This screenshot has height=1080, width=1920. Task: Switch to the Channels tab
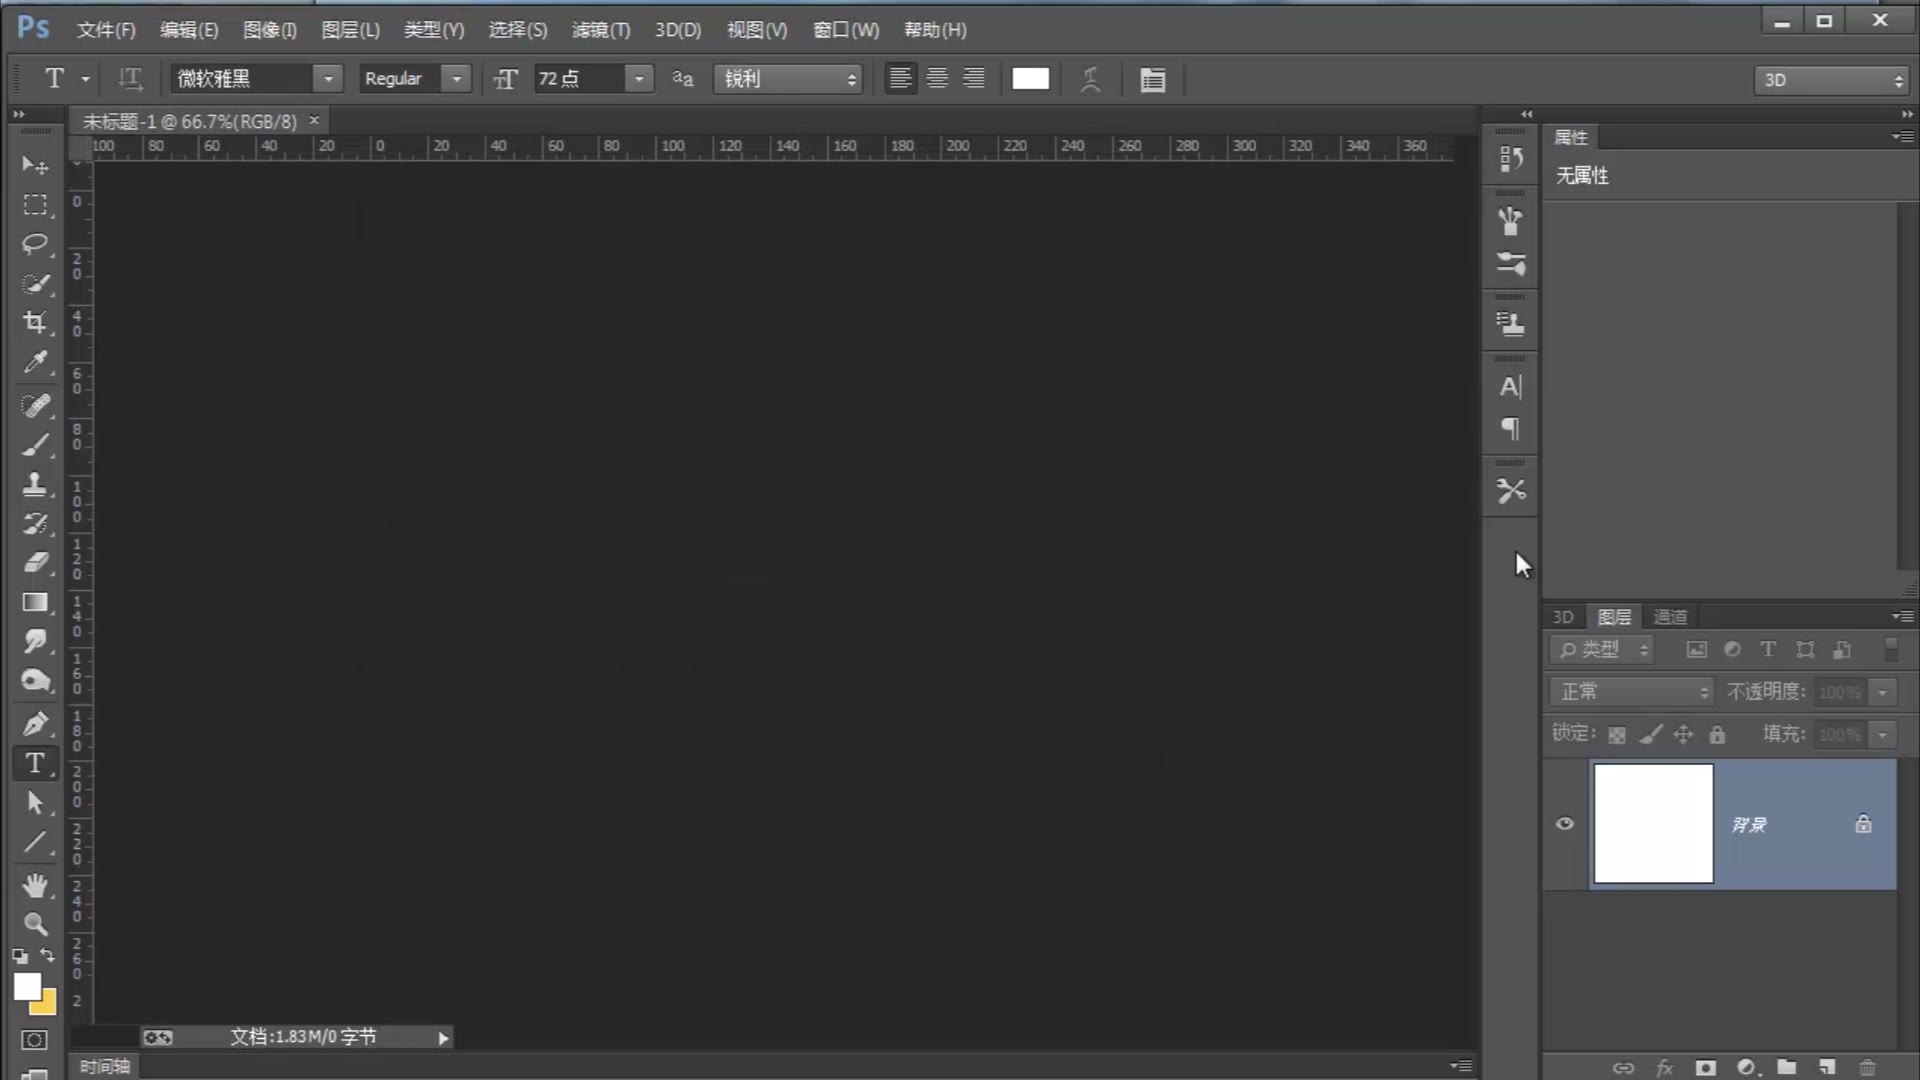(1670, 617)
